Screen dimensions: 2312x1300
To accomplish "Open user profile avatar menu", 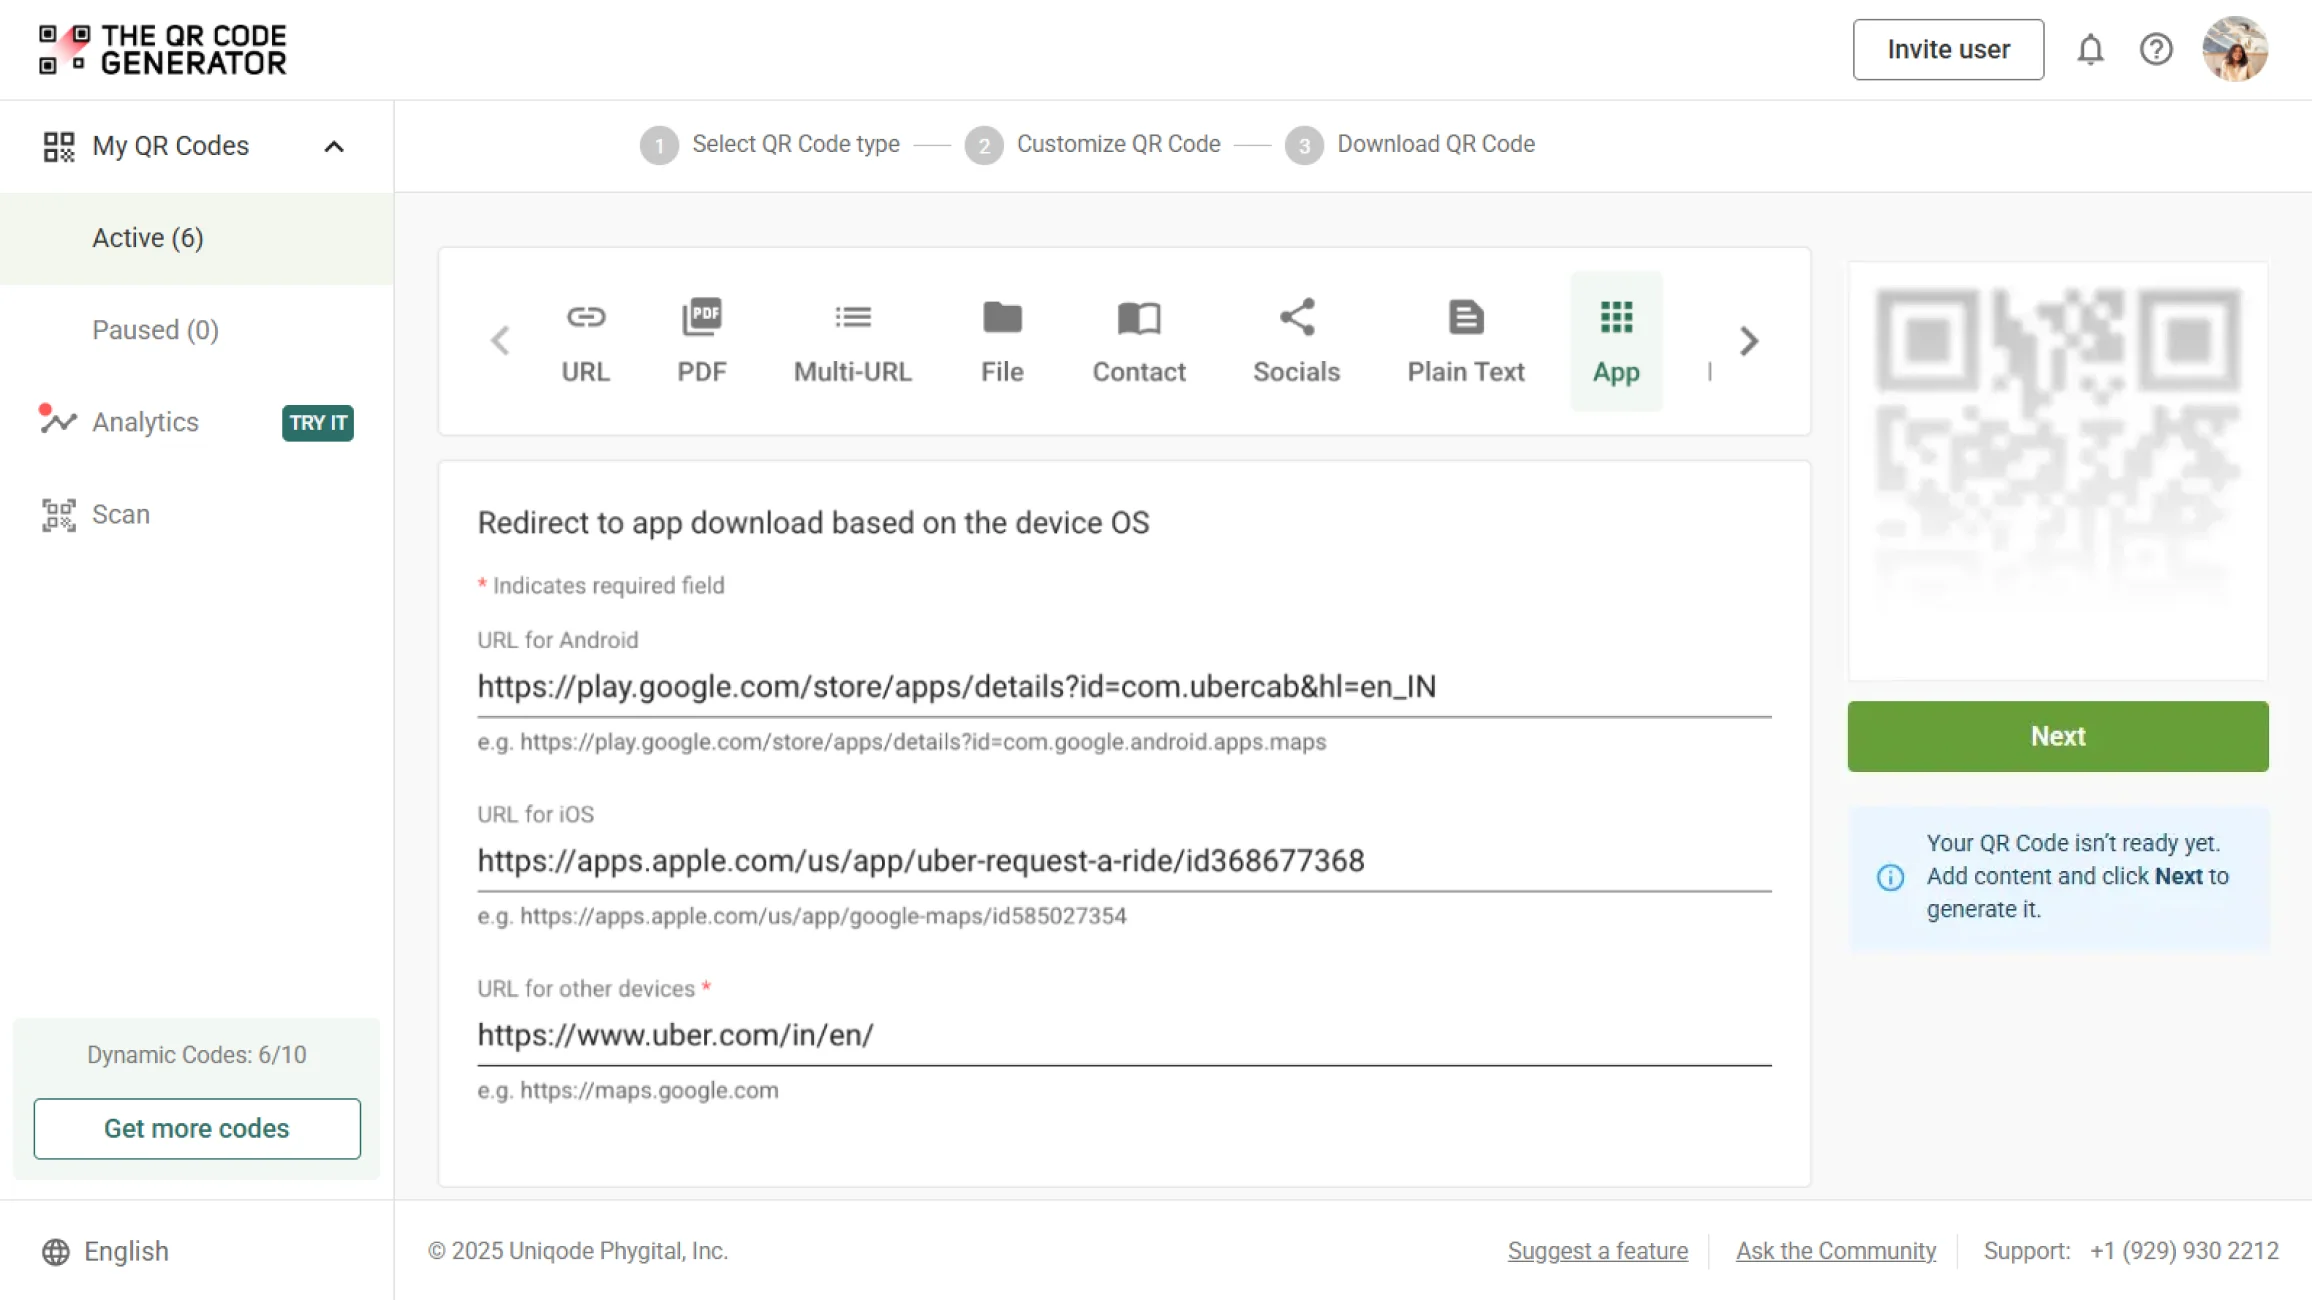I will click(x=2235, y=49).
